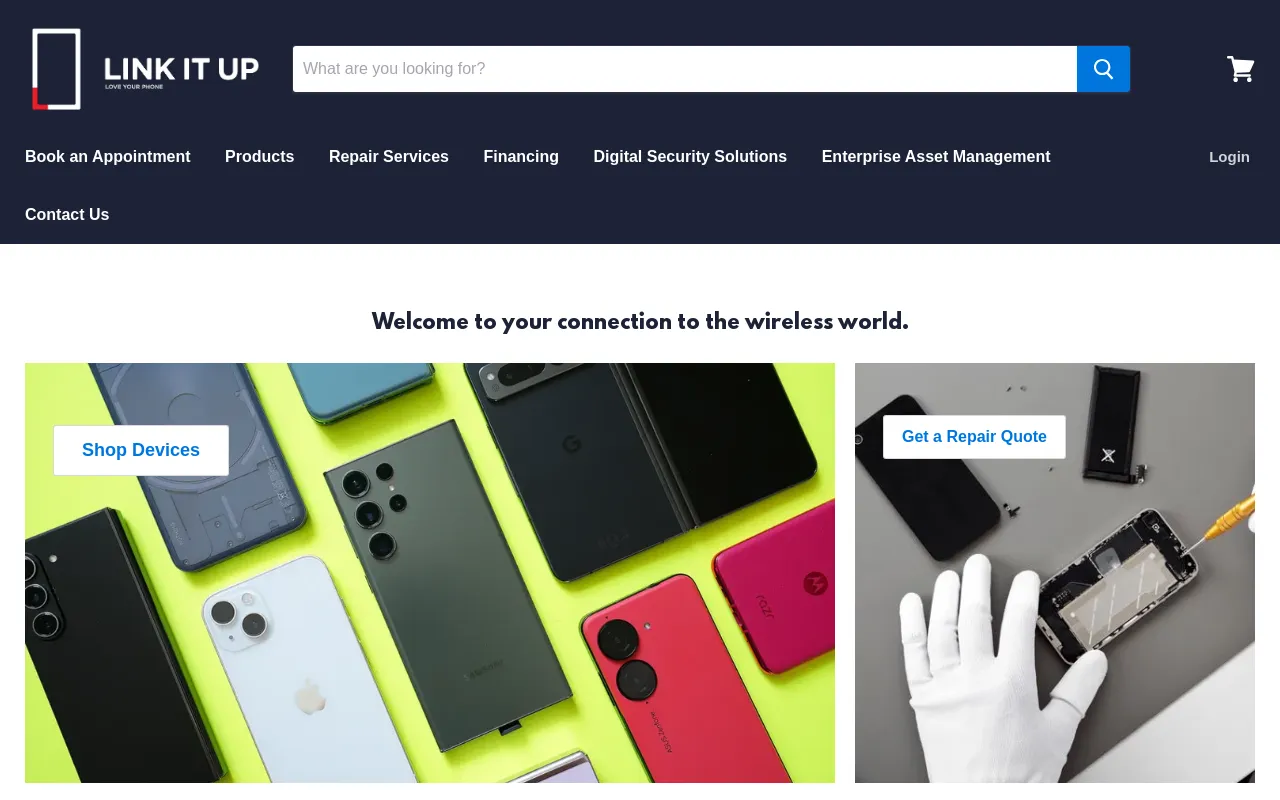Click the Login link
The width and height of the screenshot is (1280, 800).
[1229, 157]
